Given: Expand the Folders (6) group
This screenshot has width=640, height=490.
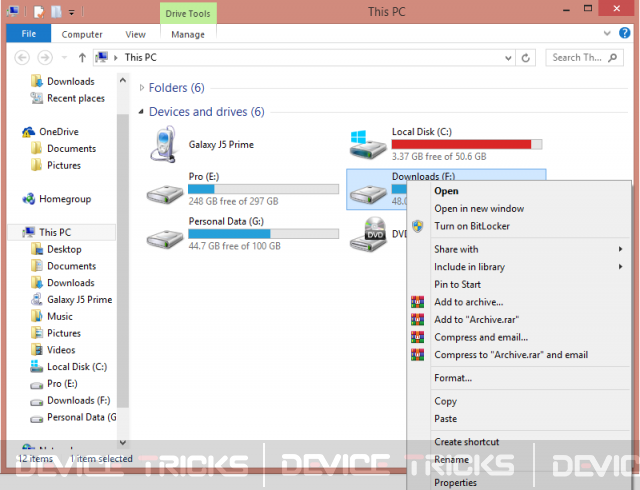Looking at the screenshot, I should (x=142, y=88).
